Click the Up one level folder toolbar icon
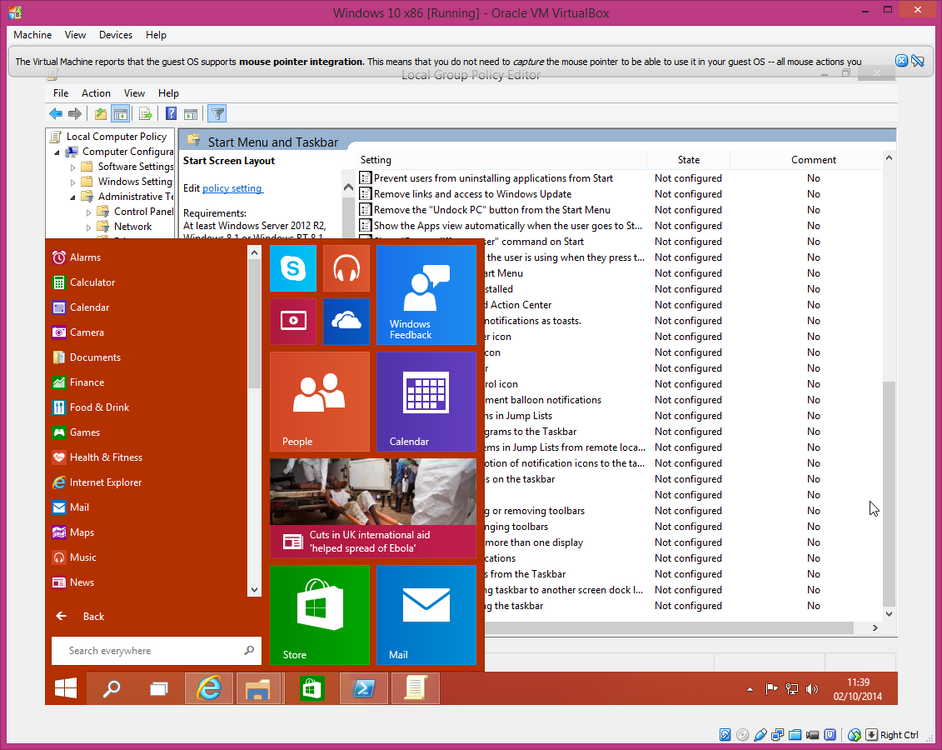The width and height of the screenshot is (942, 750). pos(100,114)
